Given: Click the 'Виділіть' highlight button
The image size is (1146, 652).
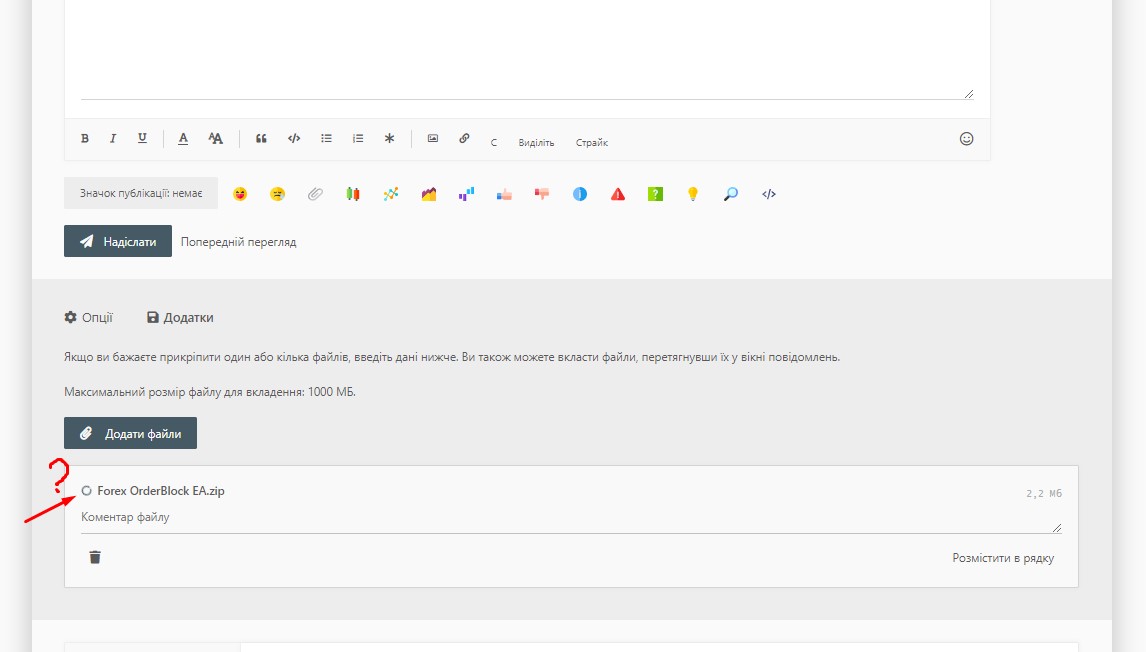Looking at the screenshot, I should [x=536, y=143].
